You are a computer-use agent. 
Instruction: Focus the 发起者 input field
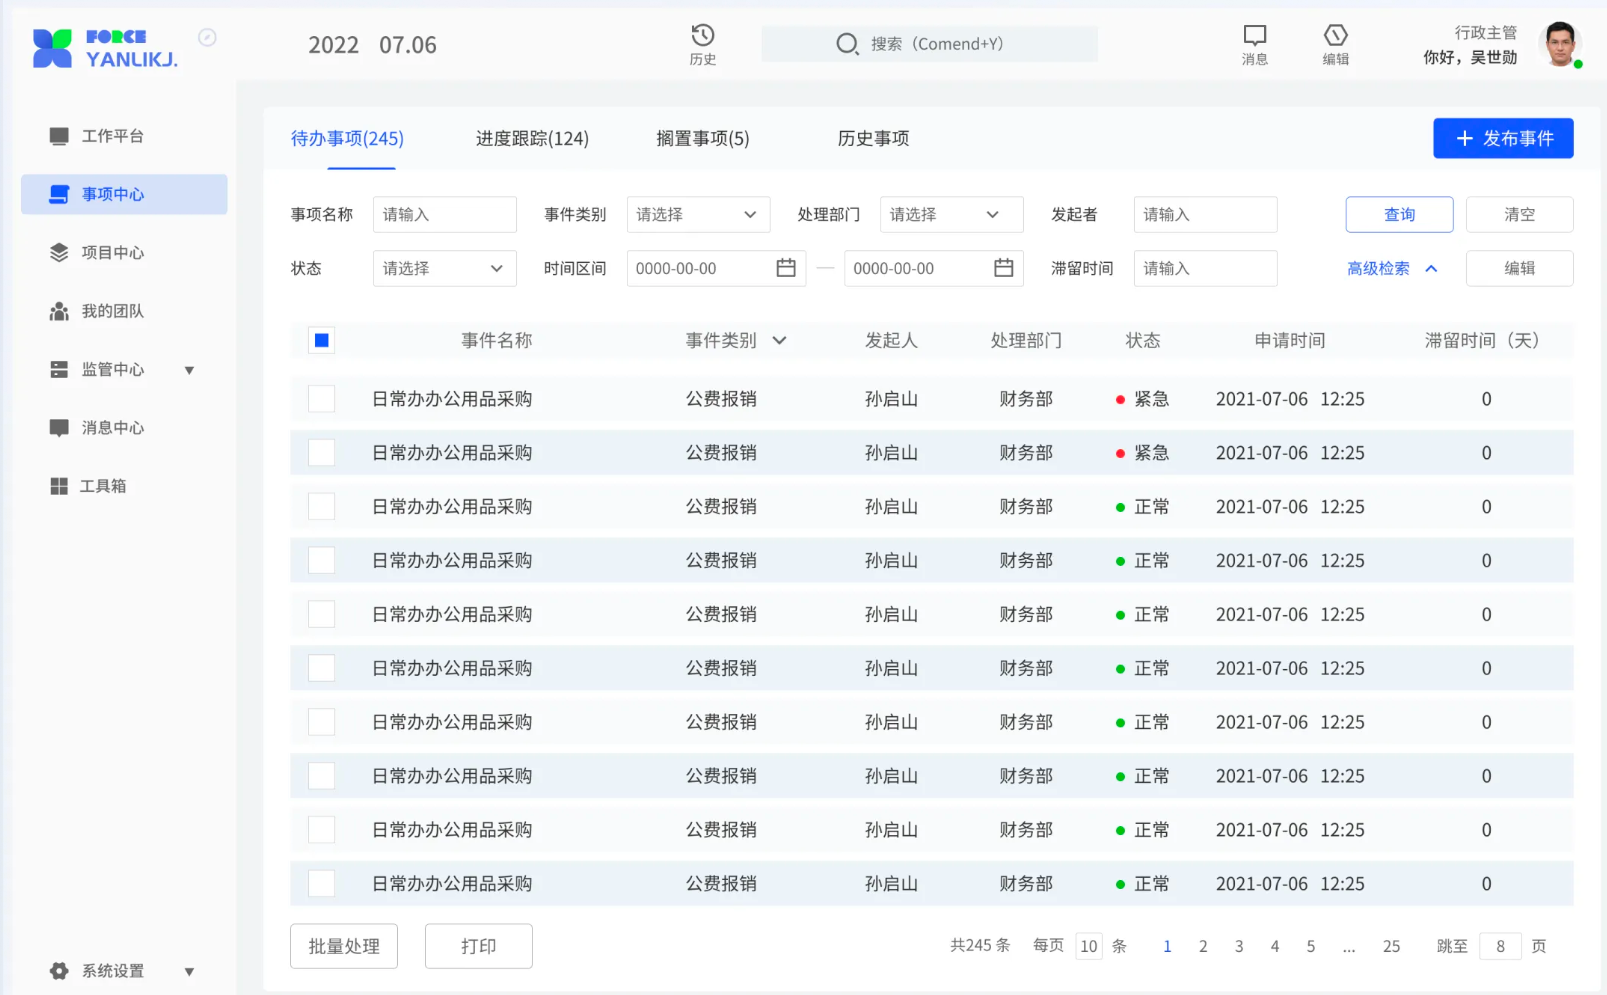tap(1205, 214)
